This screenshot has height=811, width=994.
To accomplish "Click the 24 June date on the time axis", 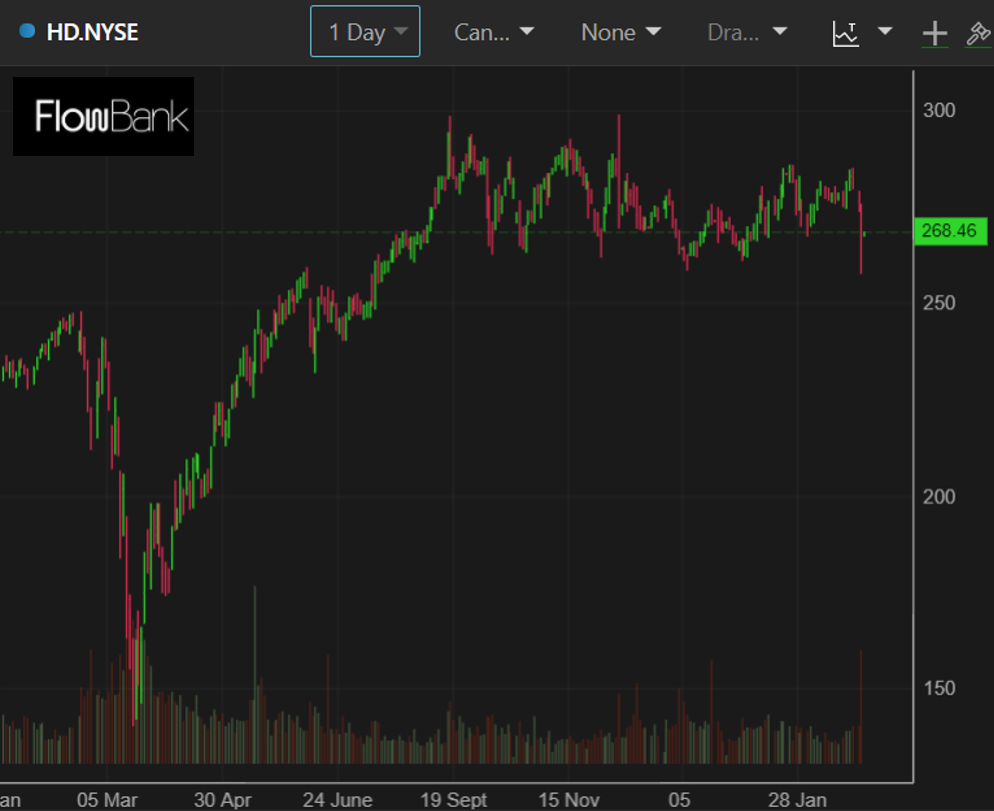I will point(337,800).
